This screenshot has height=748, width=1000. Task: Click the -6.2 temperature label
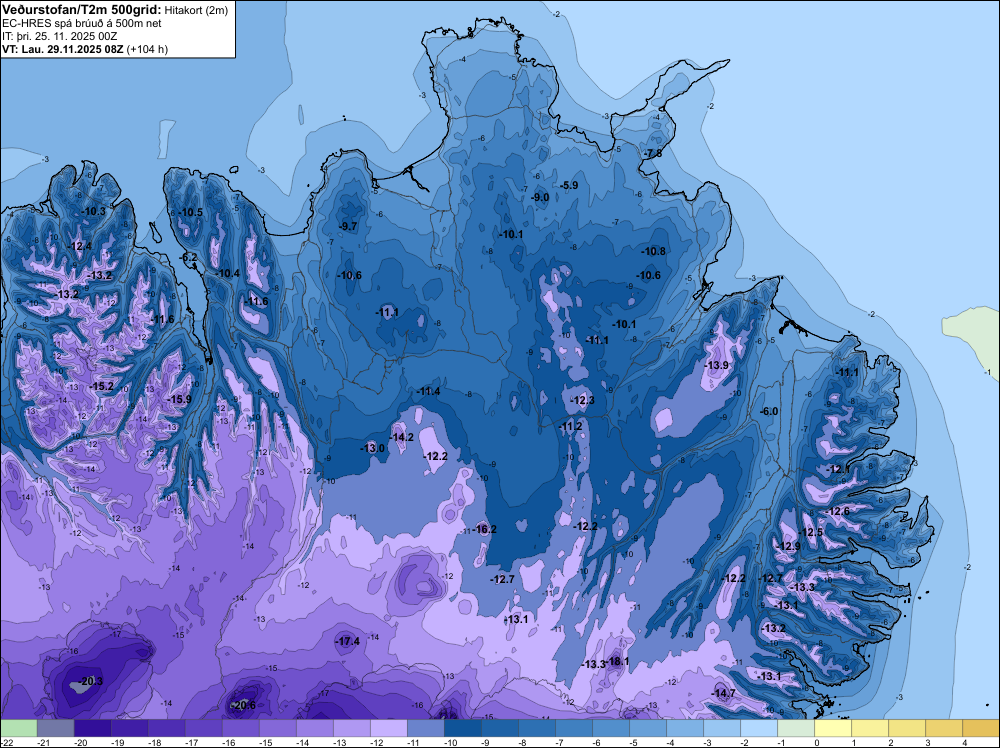point(188,258)
